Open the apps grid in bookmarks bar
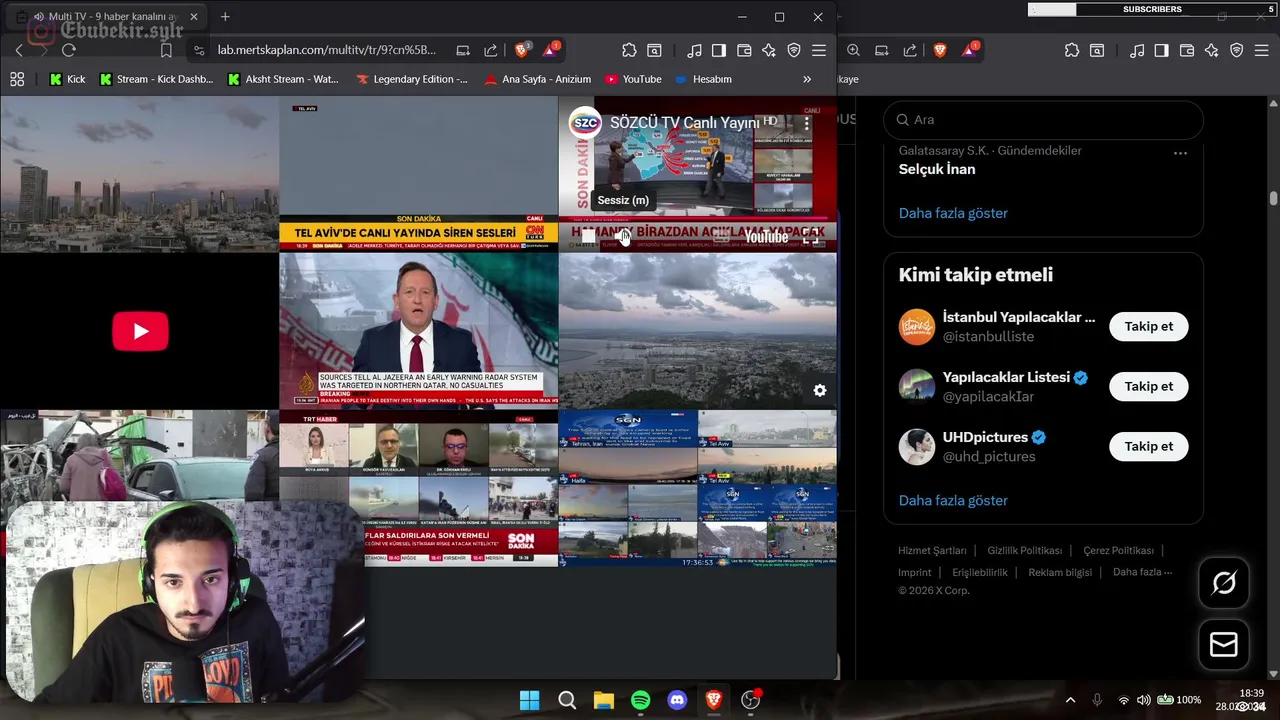The height and width of the screenshot is (720, 1280). point(17,79)
